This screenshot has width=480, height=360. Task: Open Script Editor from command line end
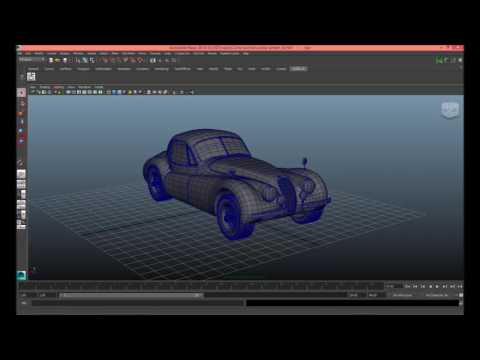pyautogui.click(x=461, y=303)
